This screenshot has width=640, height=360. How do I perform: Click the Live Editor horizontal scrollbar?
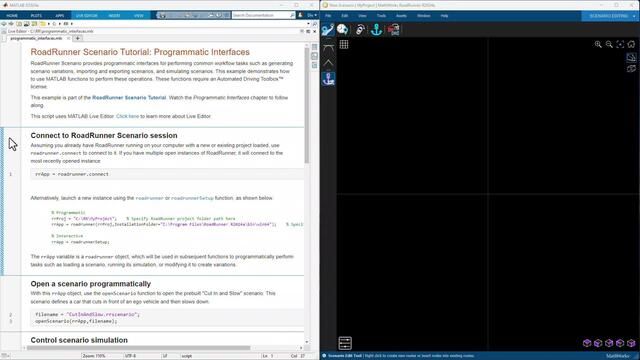[139, 348]
